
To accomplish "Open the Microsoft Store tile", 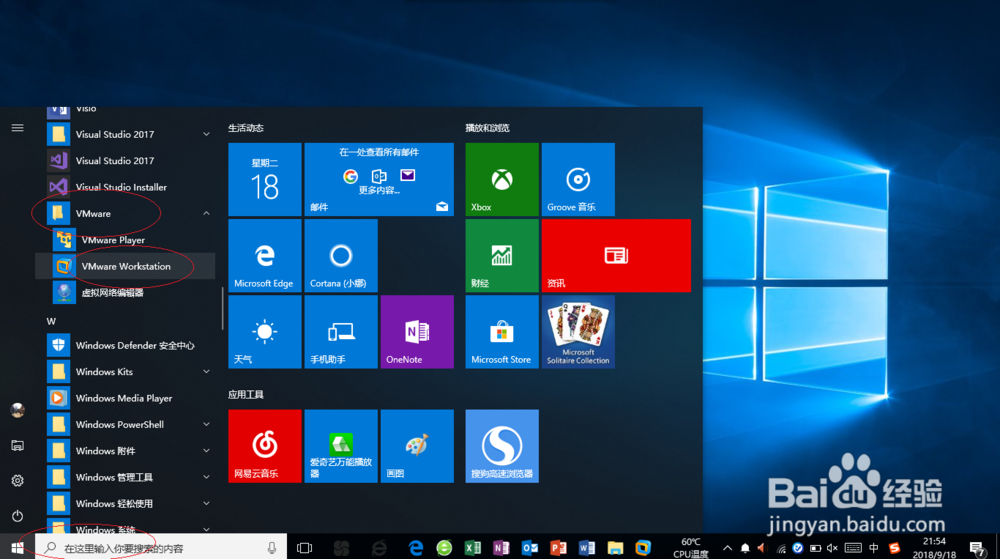I will [501, 331].
